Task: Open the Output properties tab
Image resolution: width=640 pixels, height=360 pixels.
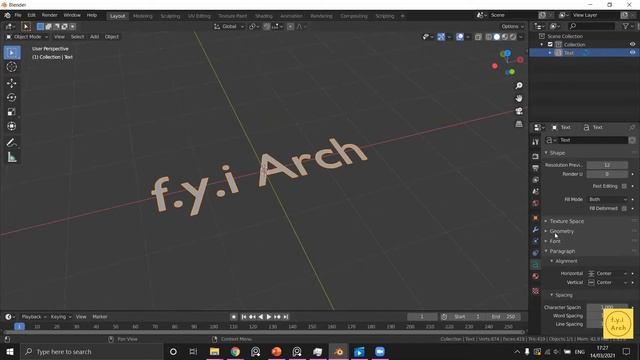Action: 536,168
